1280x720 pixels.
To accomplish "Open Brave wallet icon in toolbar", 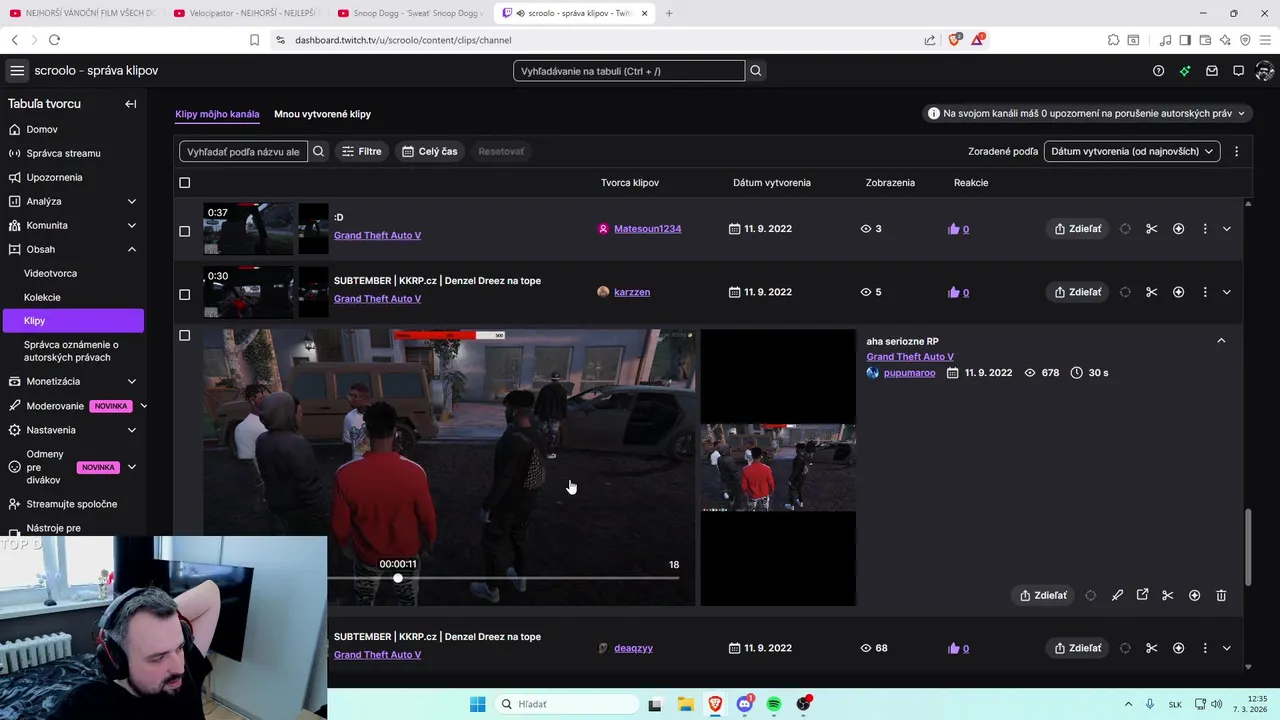I will point(1205,40).
